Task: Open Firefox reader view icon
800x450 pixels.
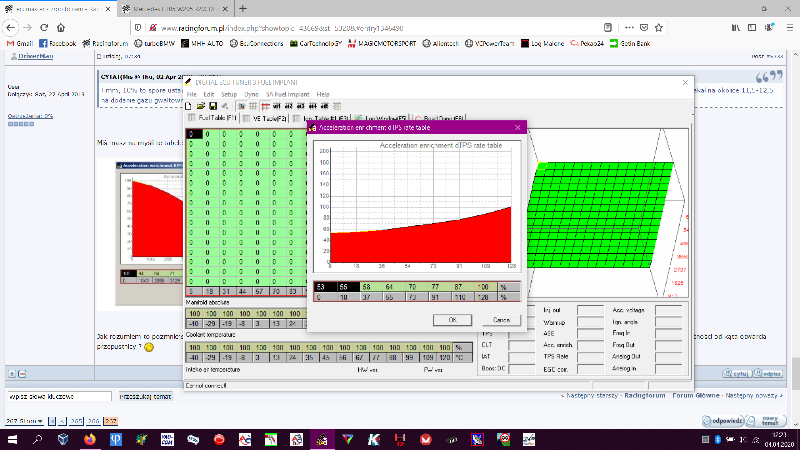Action: [x=608, y=28]
